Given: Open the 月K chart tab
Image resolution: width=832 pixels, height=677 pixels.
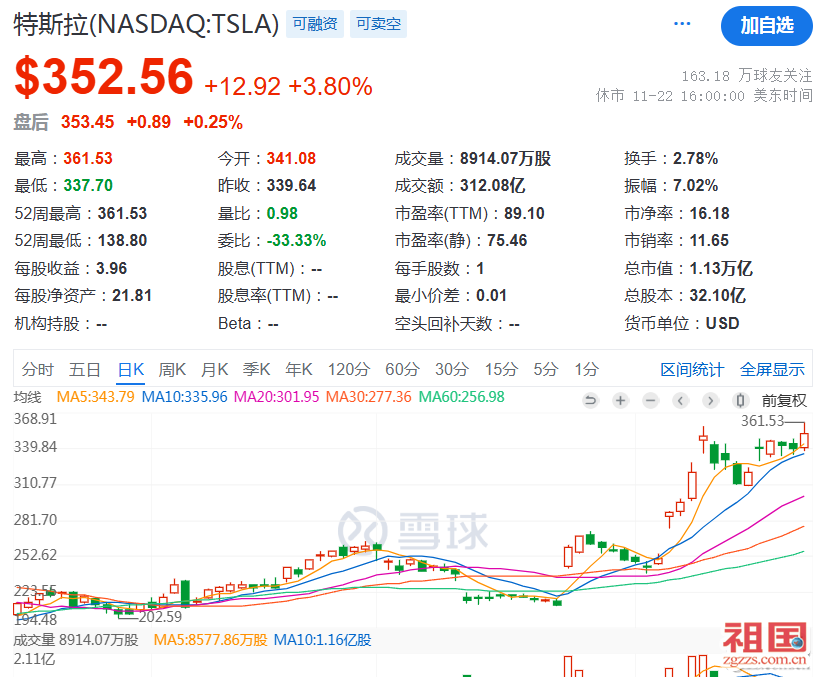Looking at the screenshot, I should [214, 369].
